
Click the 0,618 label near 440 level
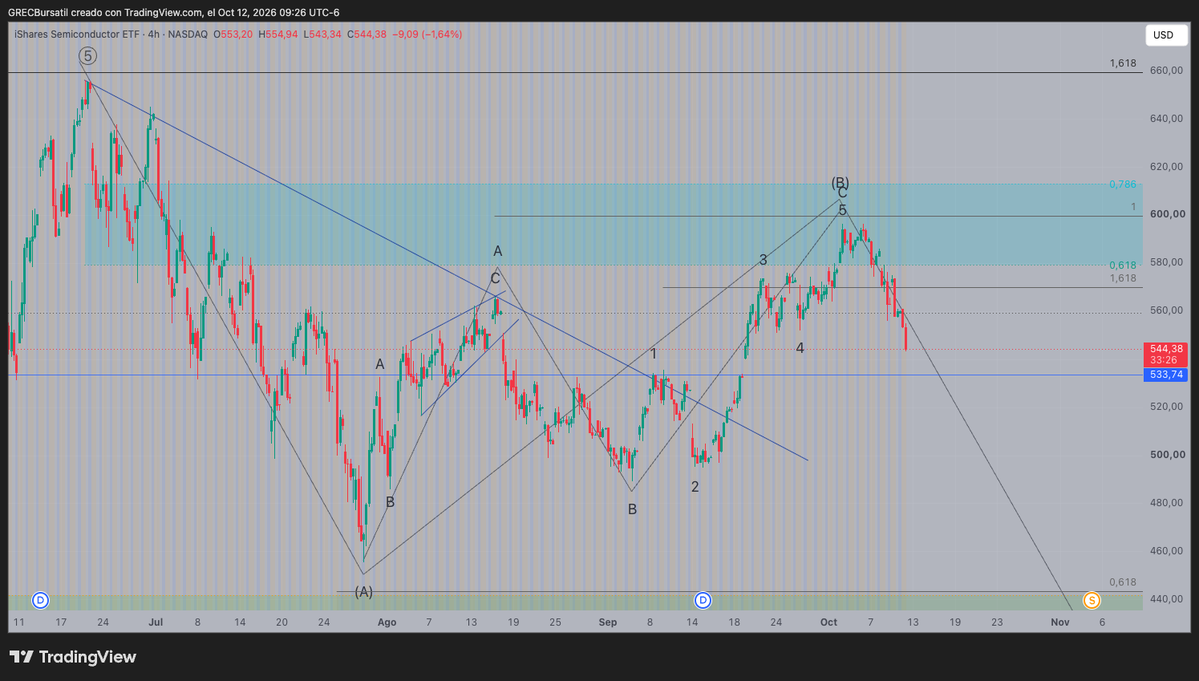[x=1123, y=582]
